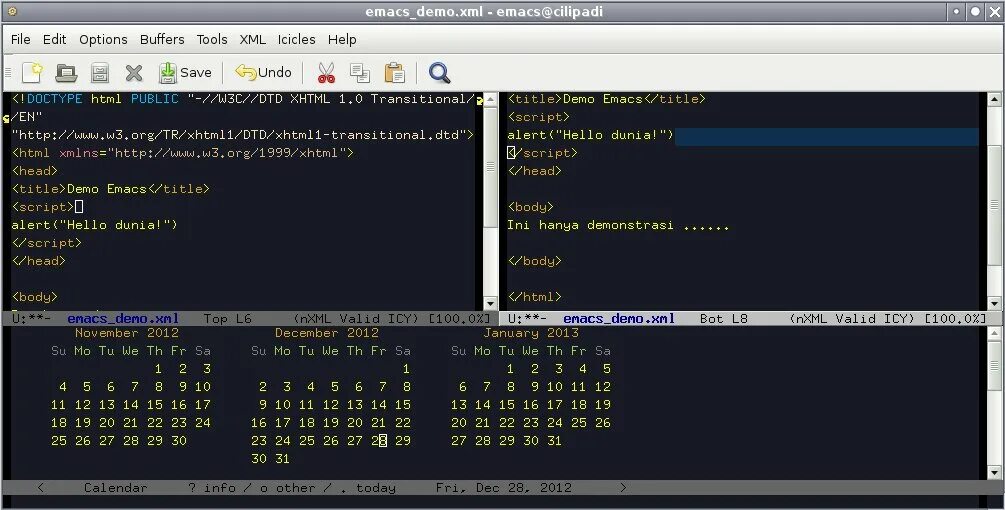Screen dimensions: 1005x510
Task: Click calendar pane scrollbar up arrow
Action: click(x=994, y=333)
